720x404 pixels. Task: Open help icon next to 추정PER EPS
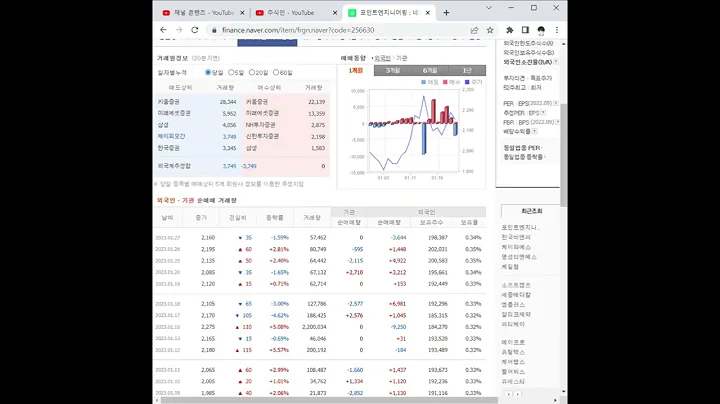[543, 112]
